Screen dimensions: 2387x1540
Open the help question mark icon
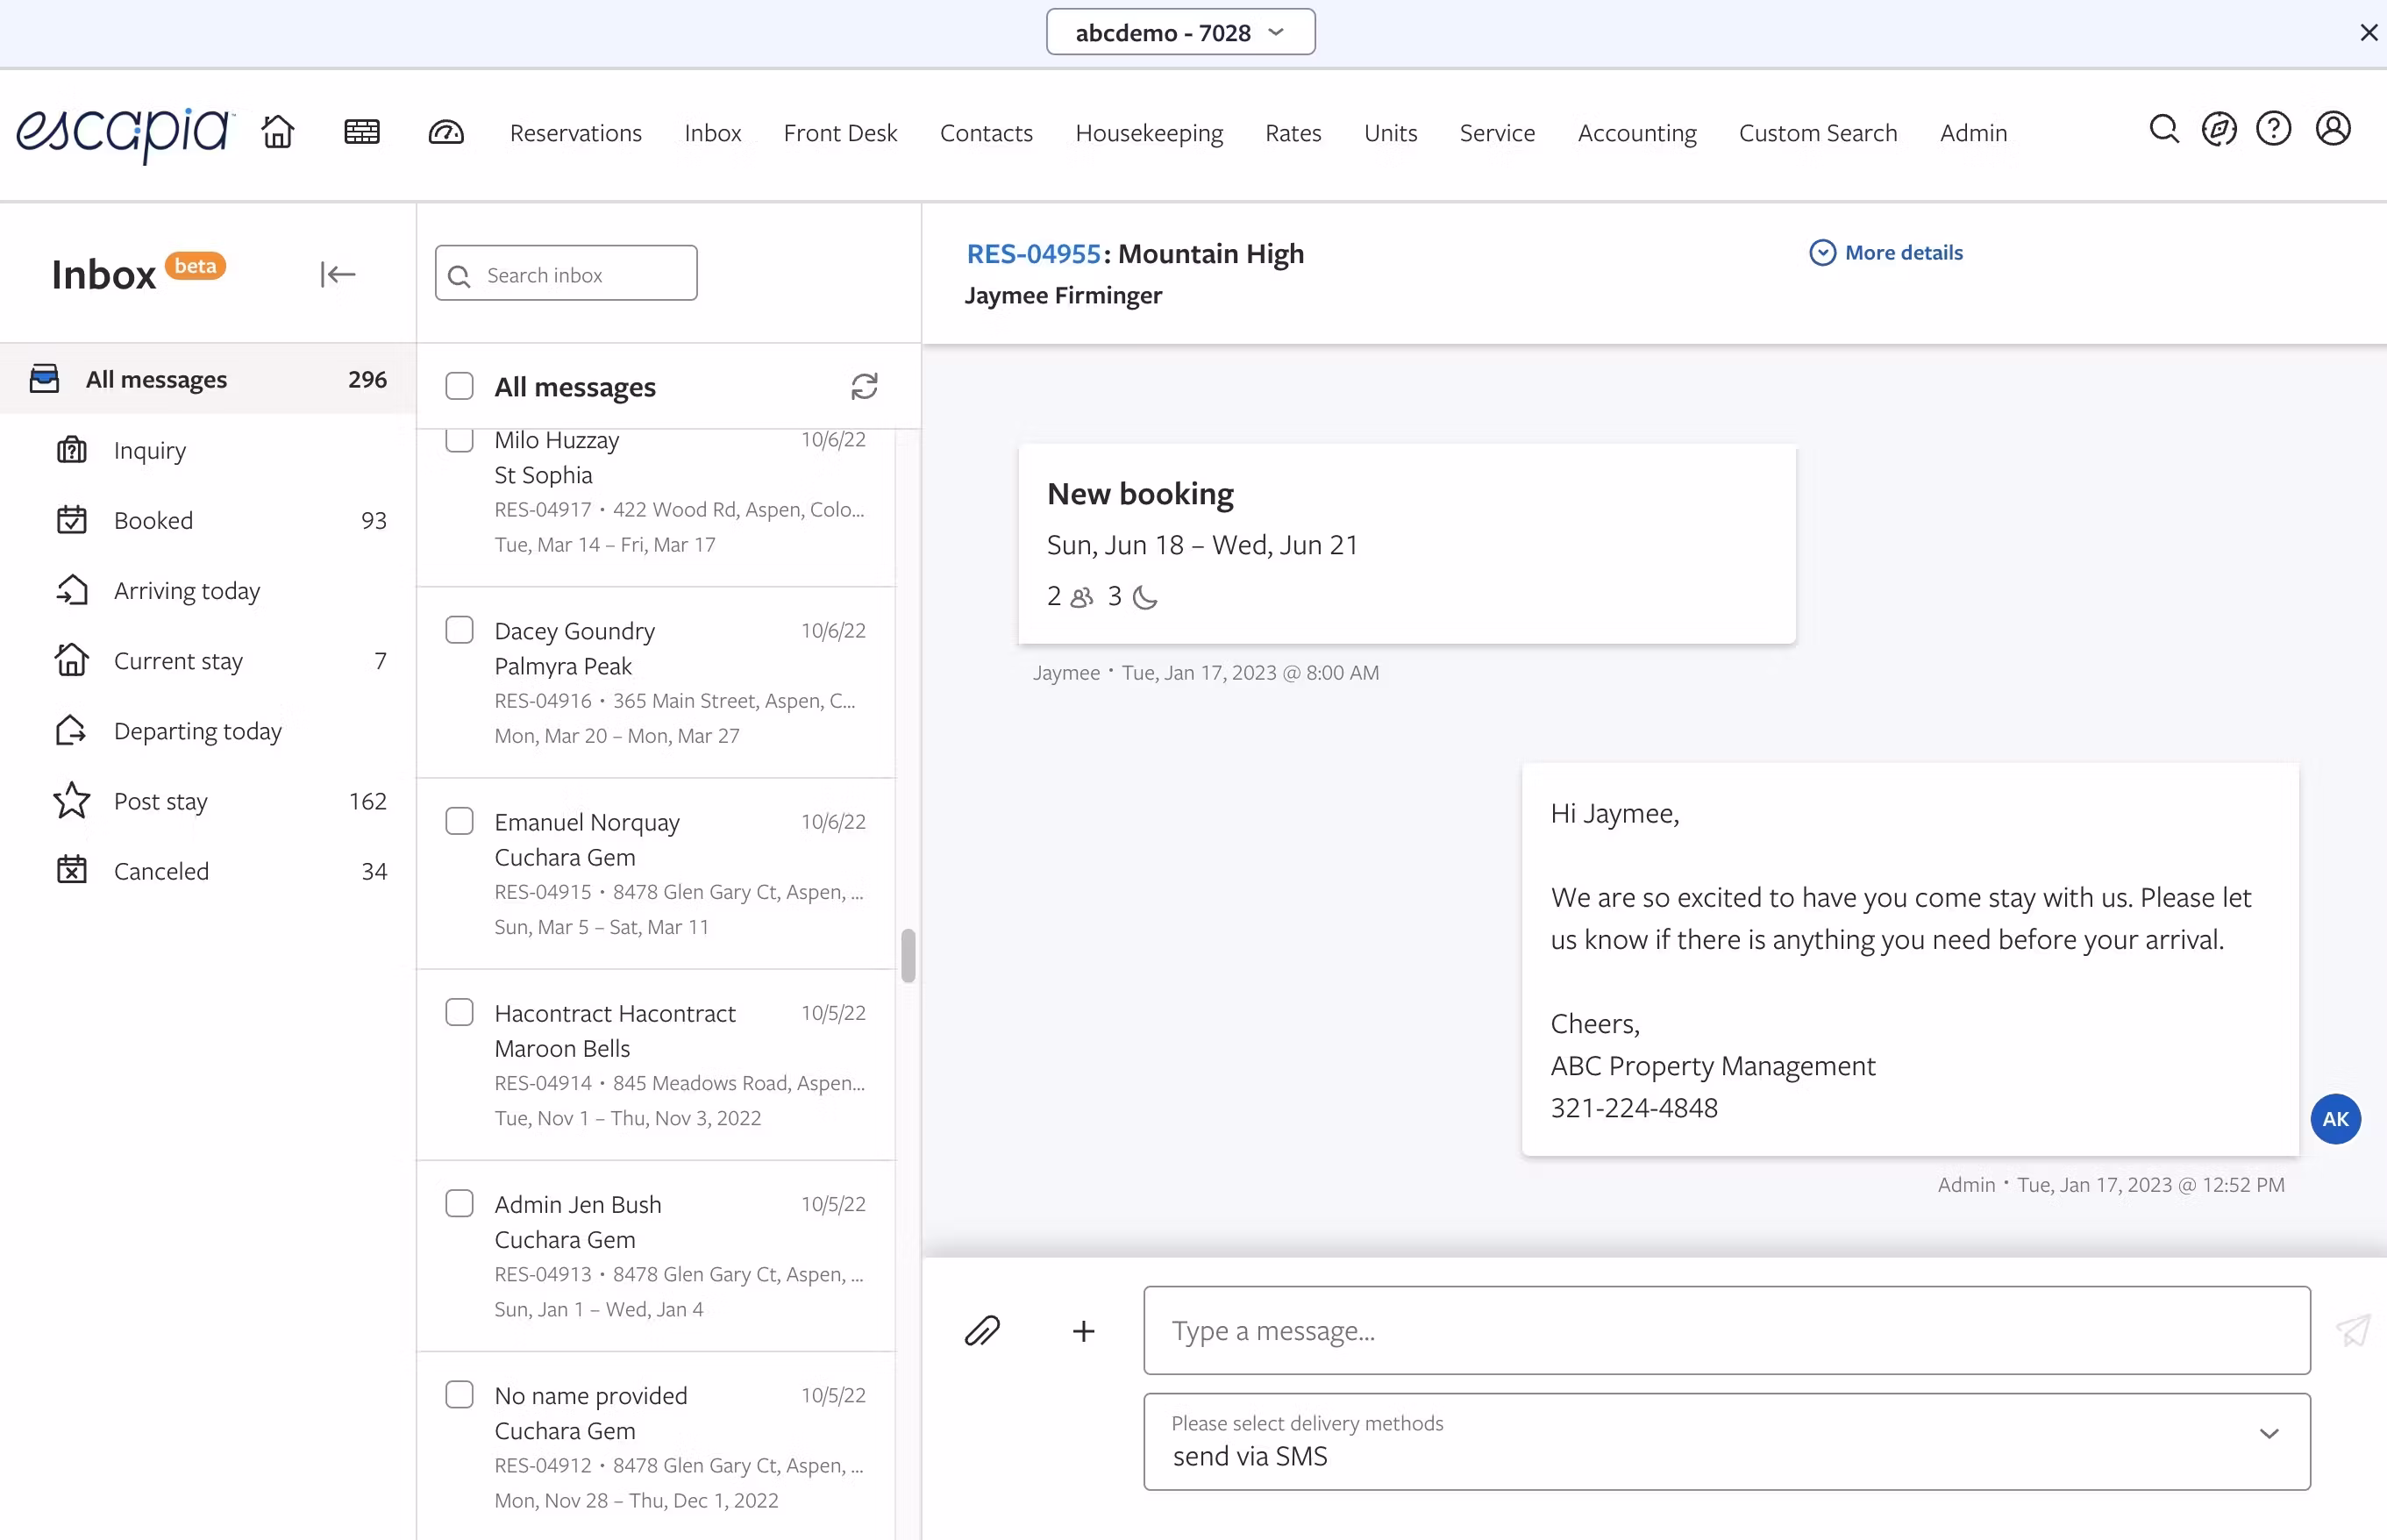[2273, 130]
